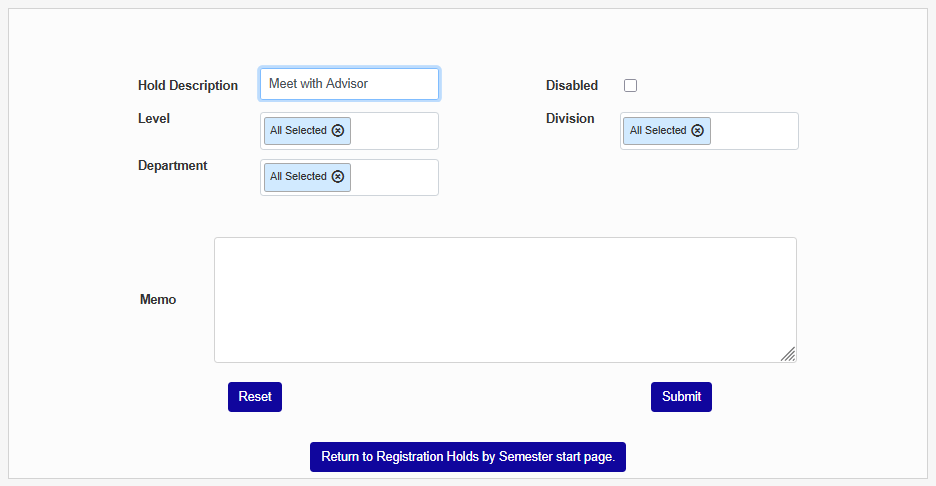This screenshot has width=936, height=486.
Task: Click the Division 'All Selected' chip
Action: pyautogui.click(x=658, y=130)
